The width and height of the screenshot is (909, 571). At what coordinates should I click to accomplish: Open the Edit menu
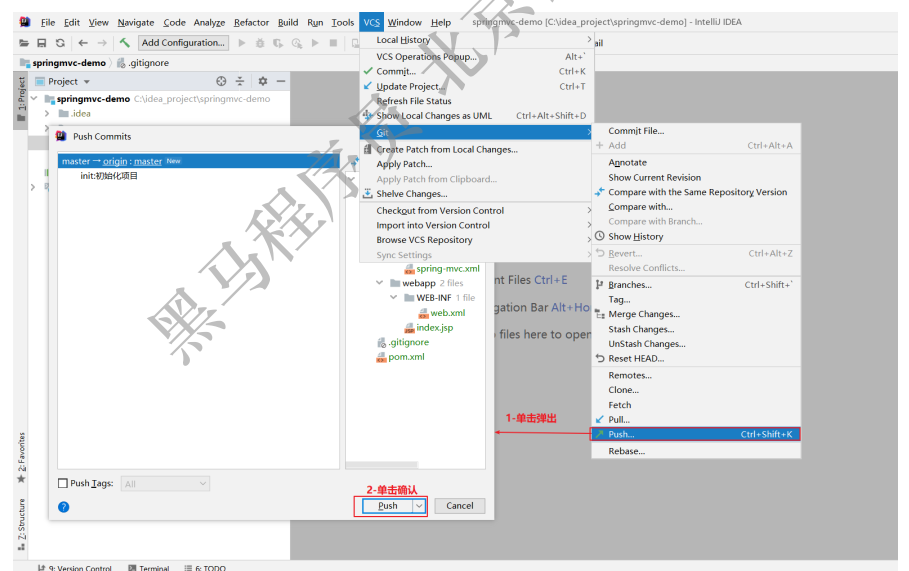(72, 23)
